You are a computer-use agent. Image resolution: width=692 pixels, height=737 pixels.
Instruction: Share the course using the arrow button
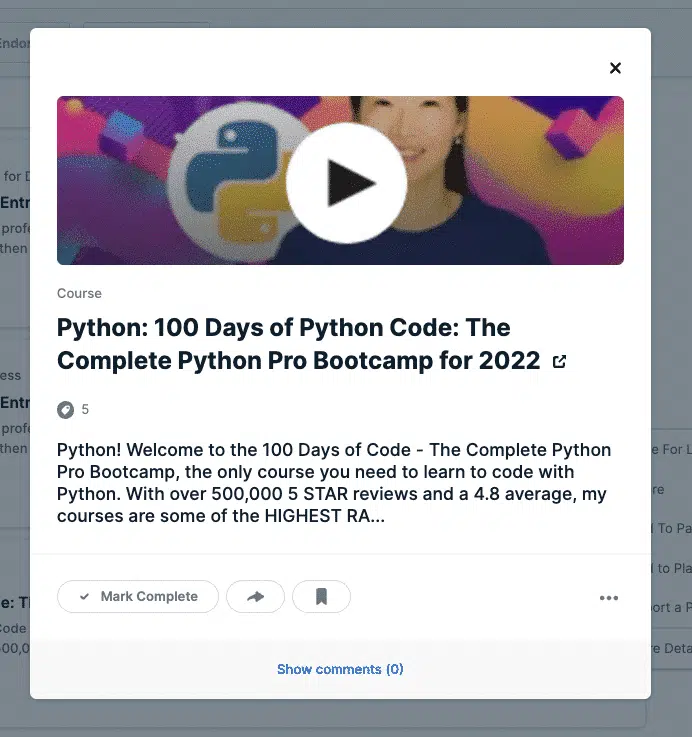point(255,596)
